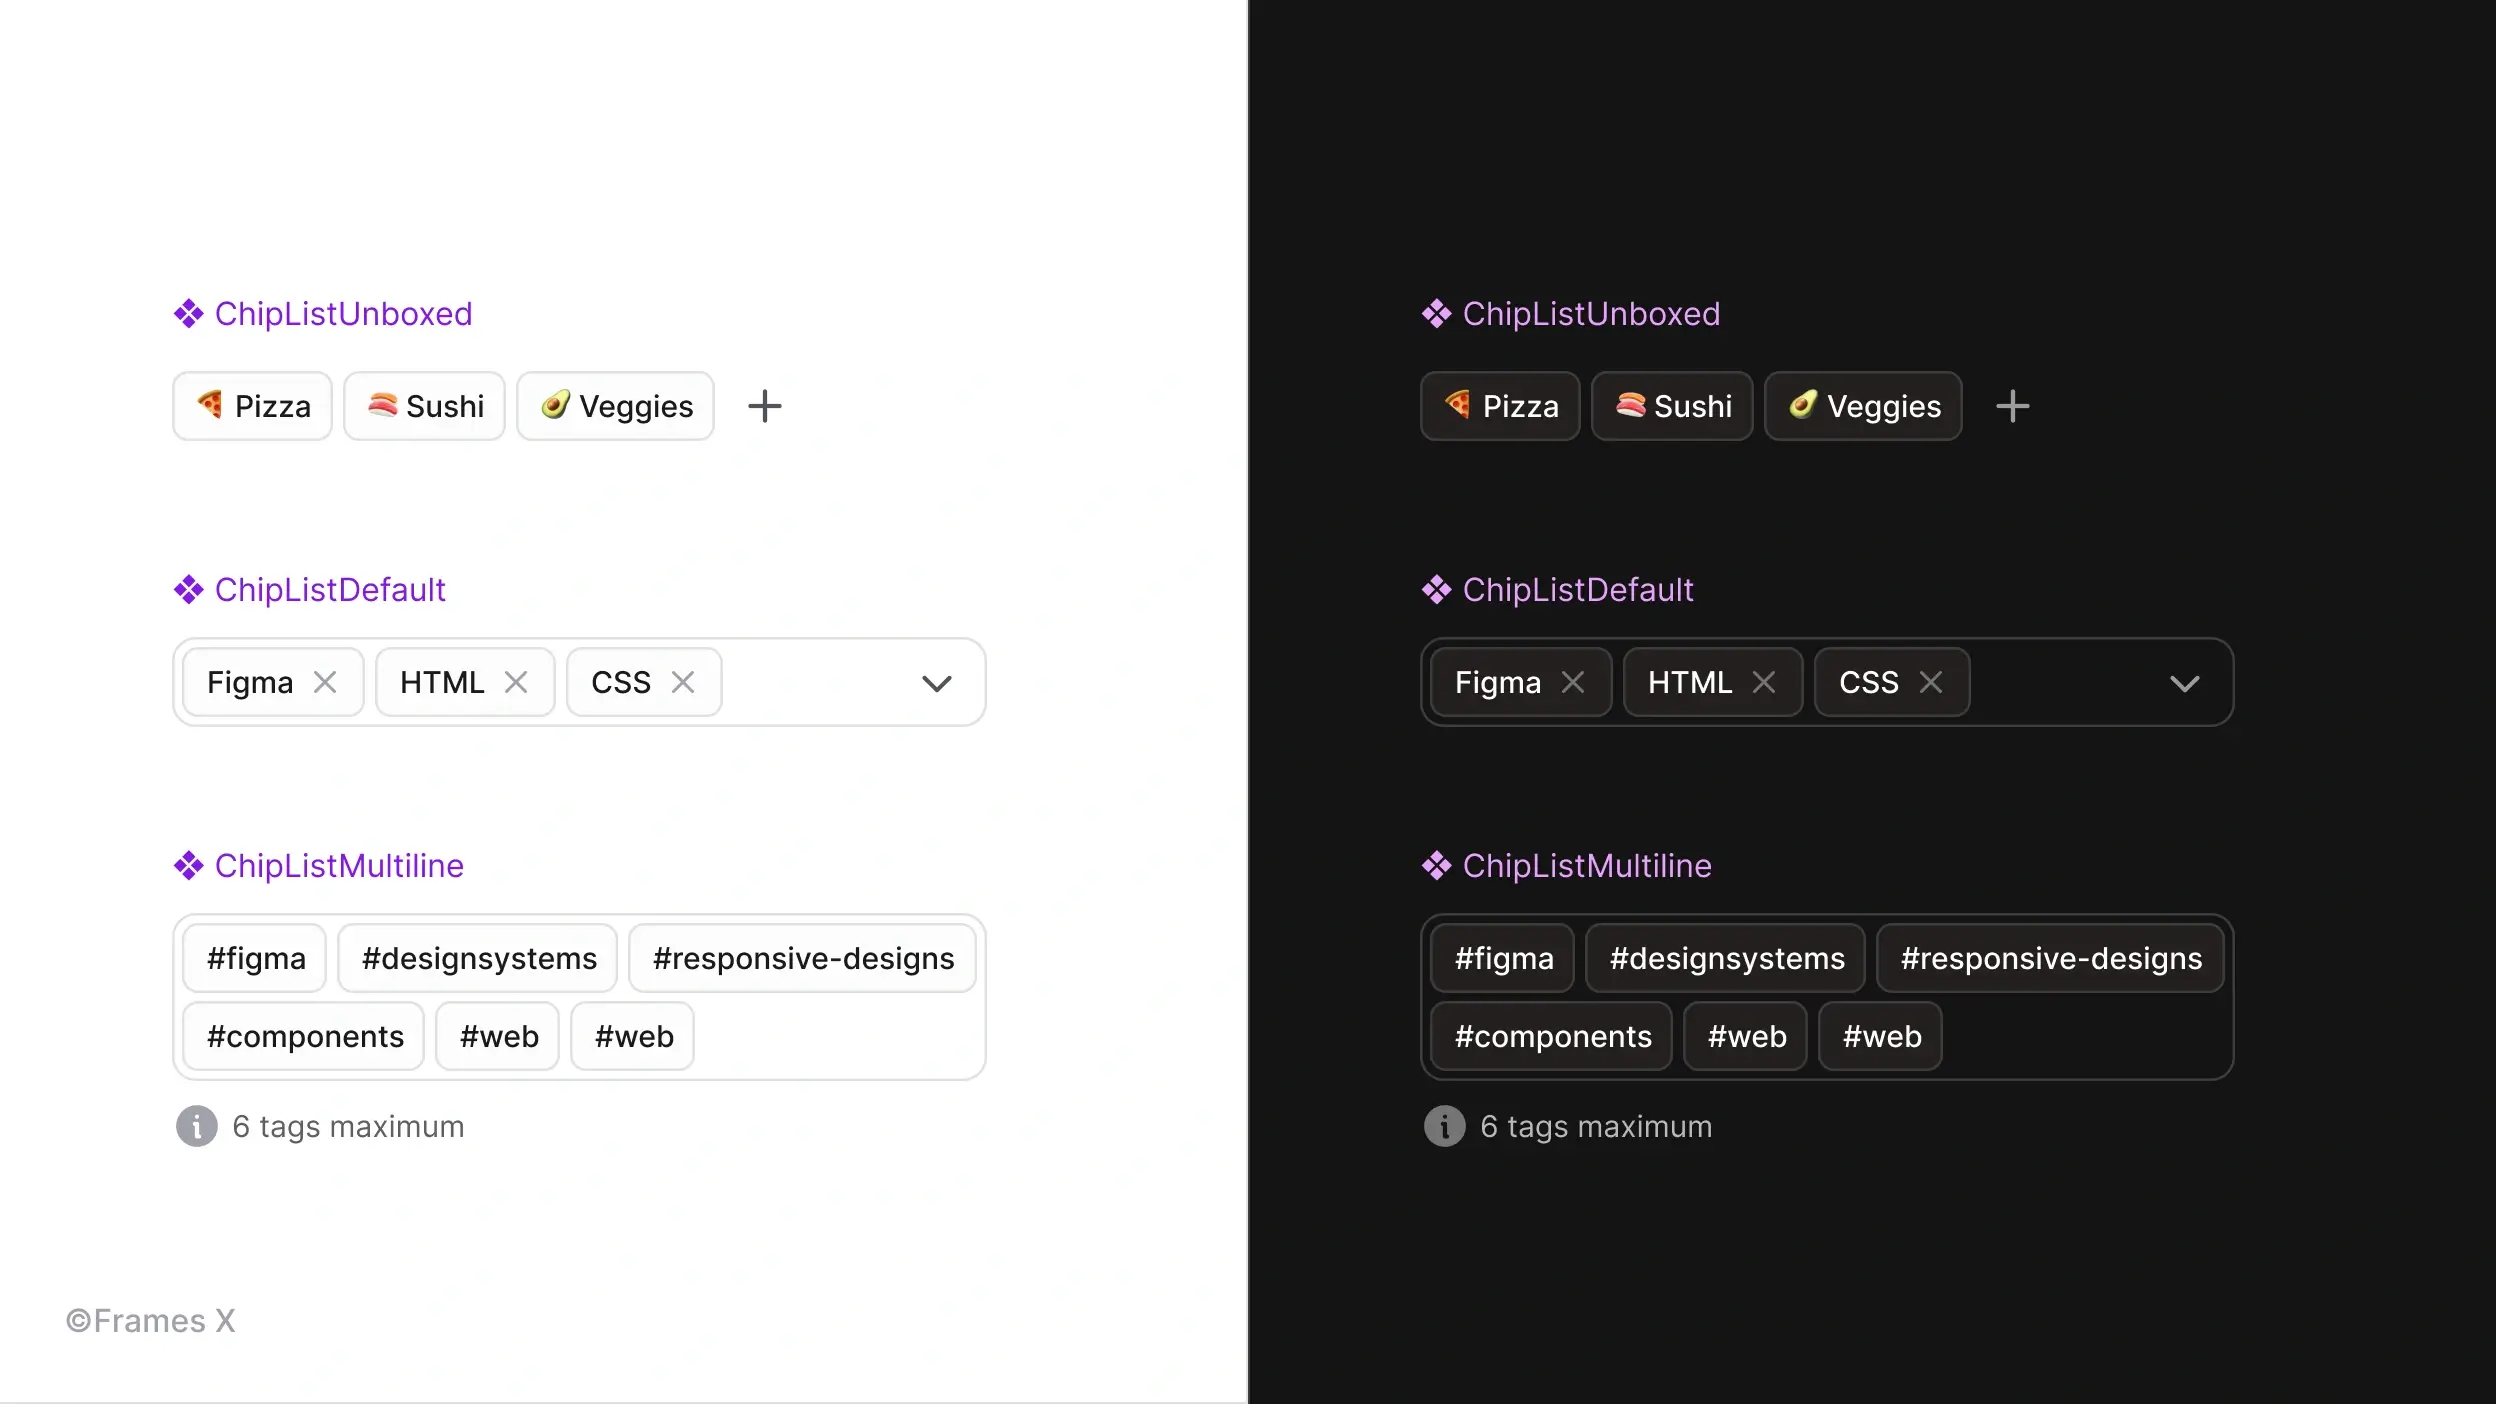2496x1404 pixels.
Task: Click the light ChipListUnboxed title text
Action: [x=343, y=314]
